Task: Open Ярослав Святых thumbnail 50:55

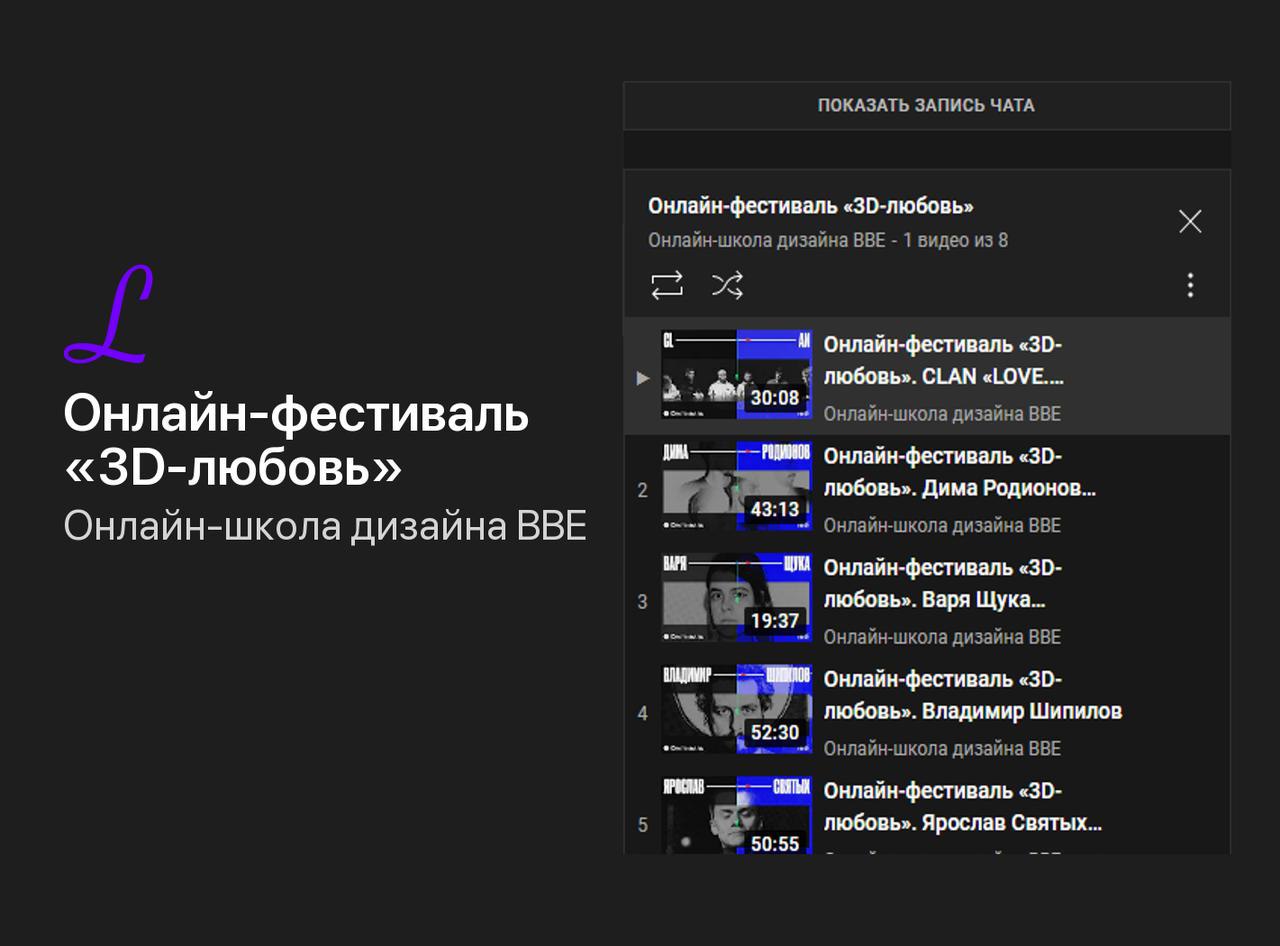Action: (x=737, y=815)
